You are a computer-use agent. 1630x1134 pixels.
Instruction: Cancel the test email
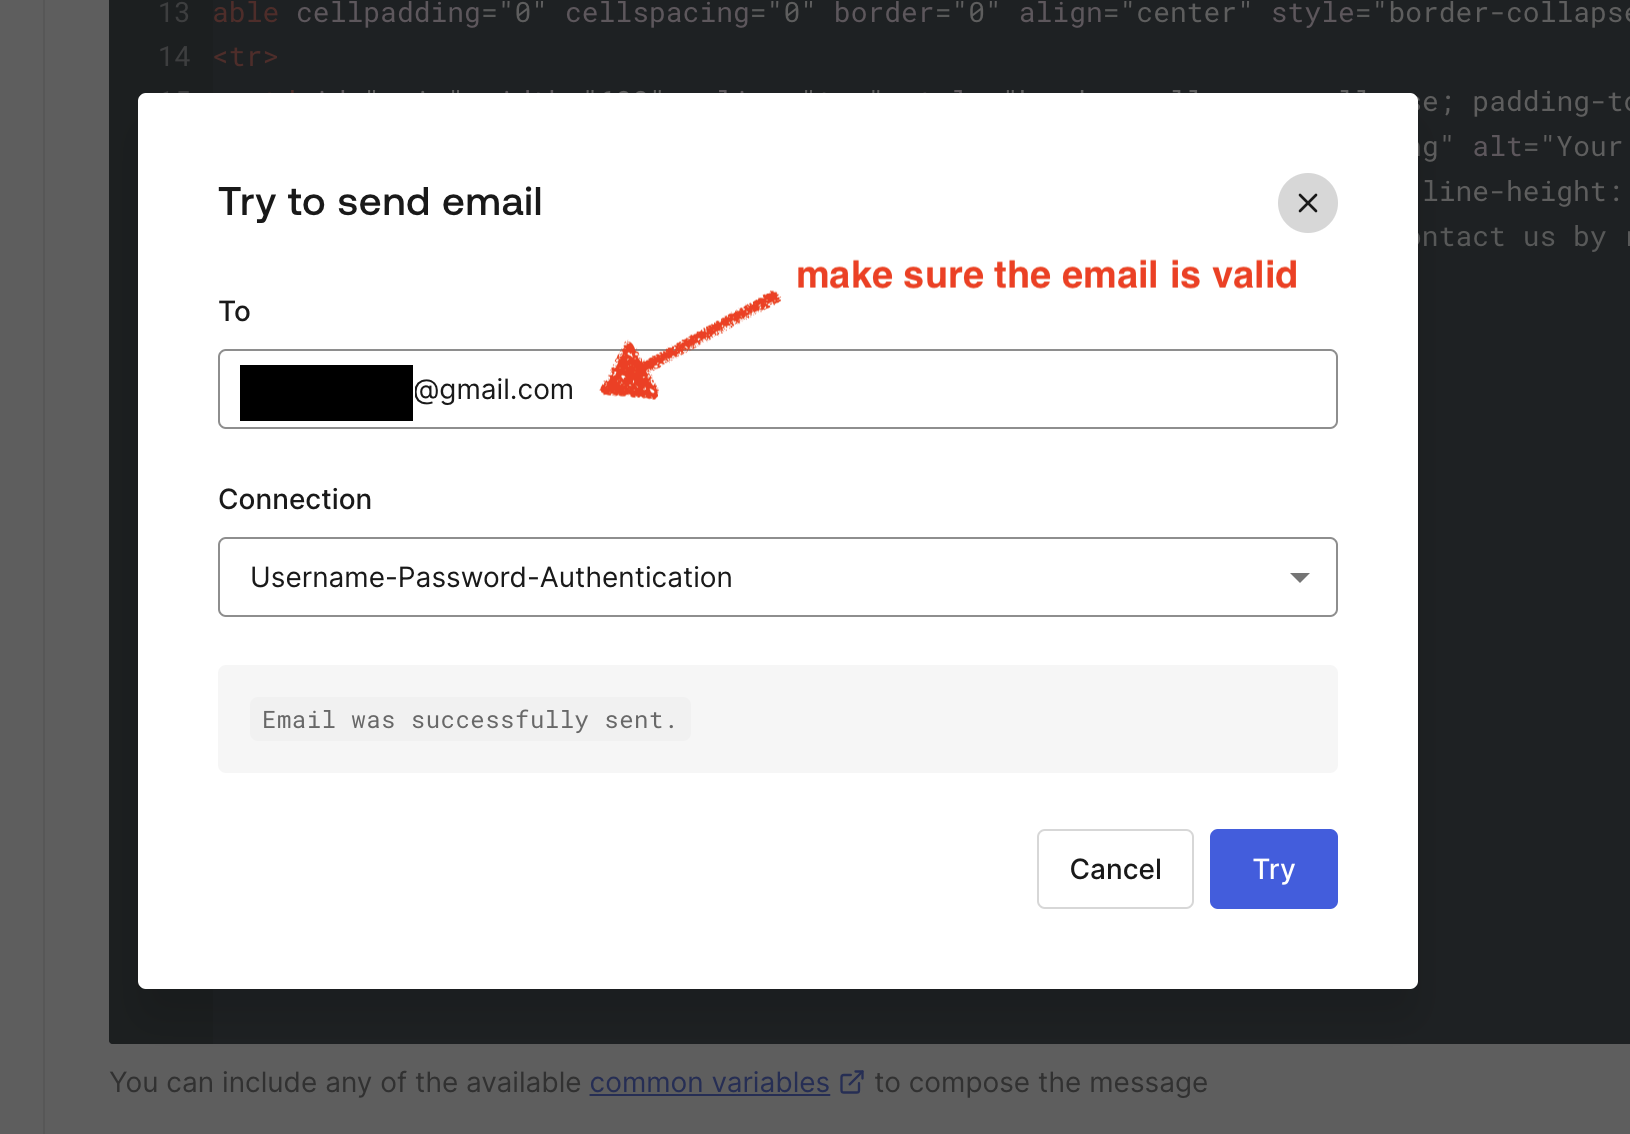[1115, 869]
